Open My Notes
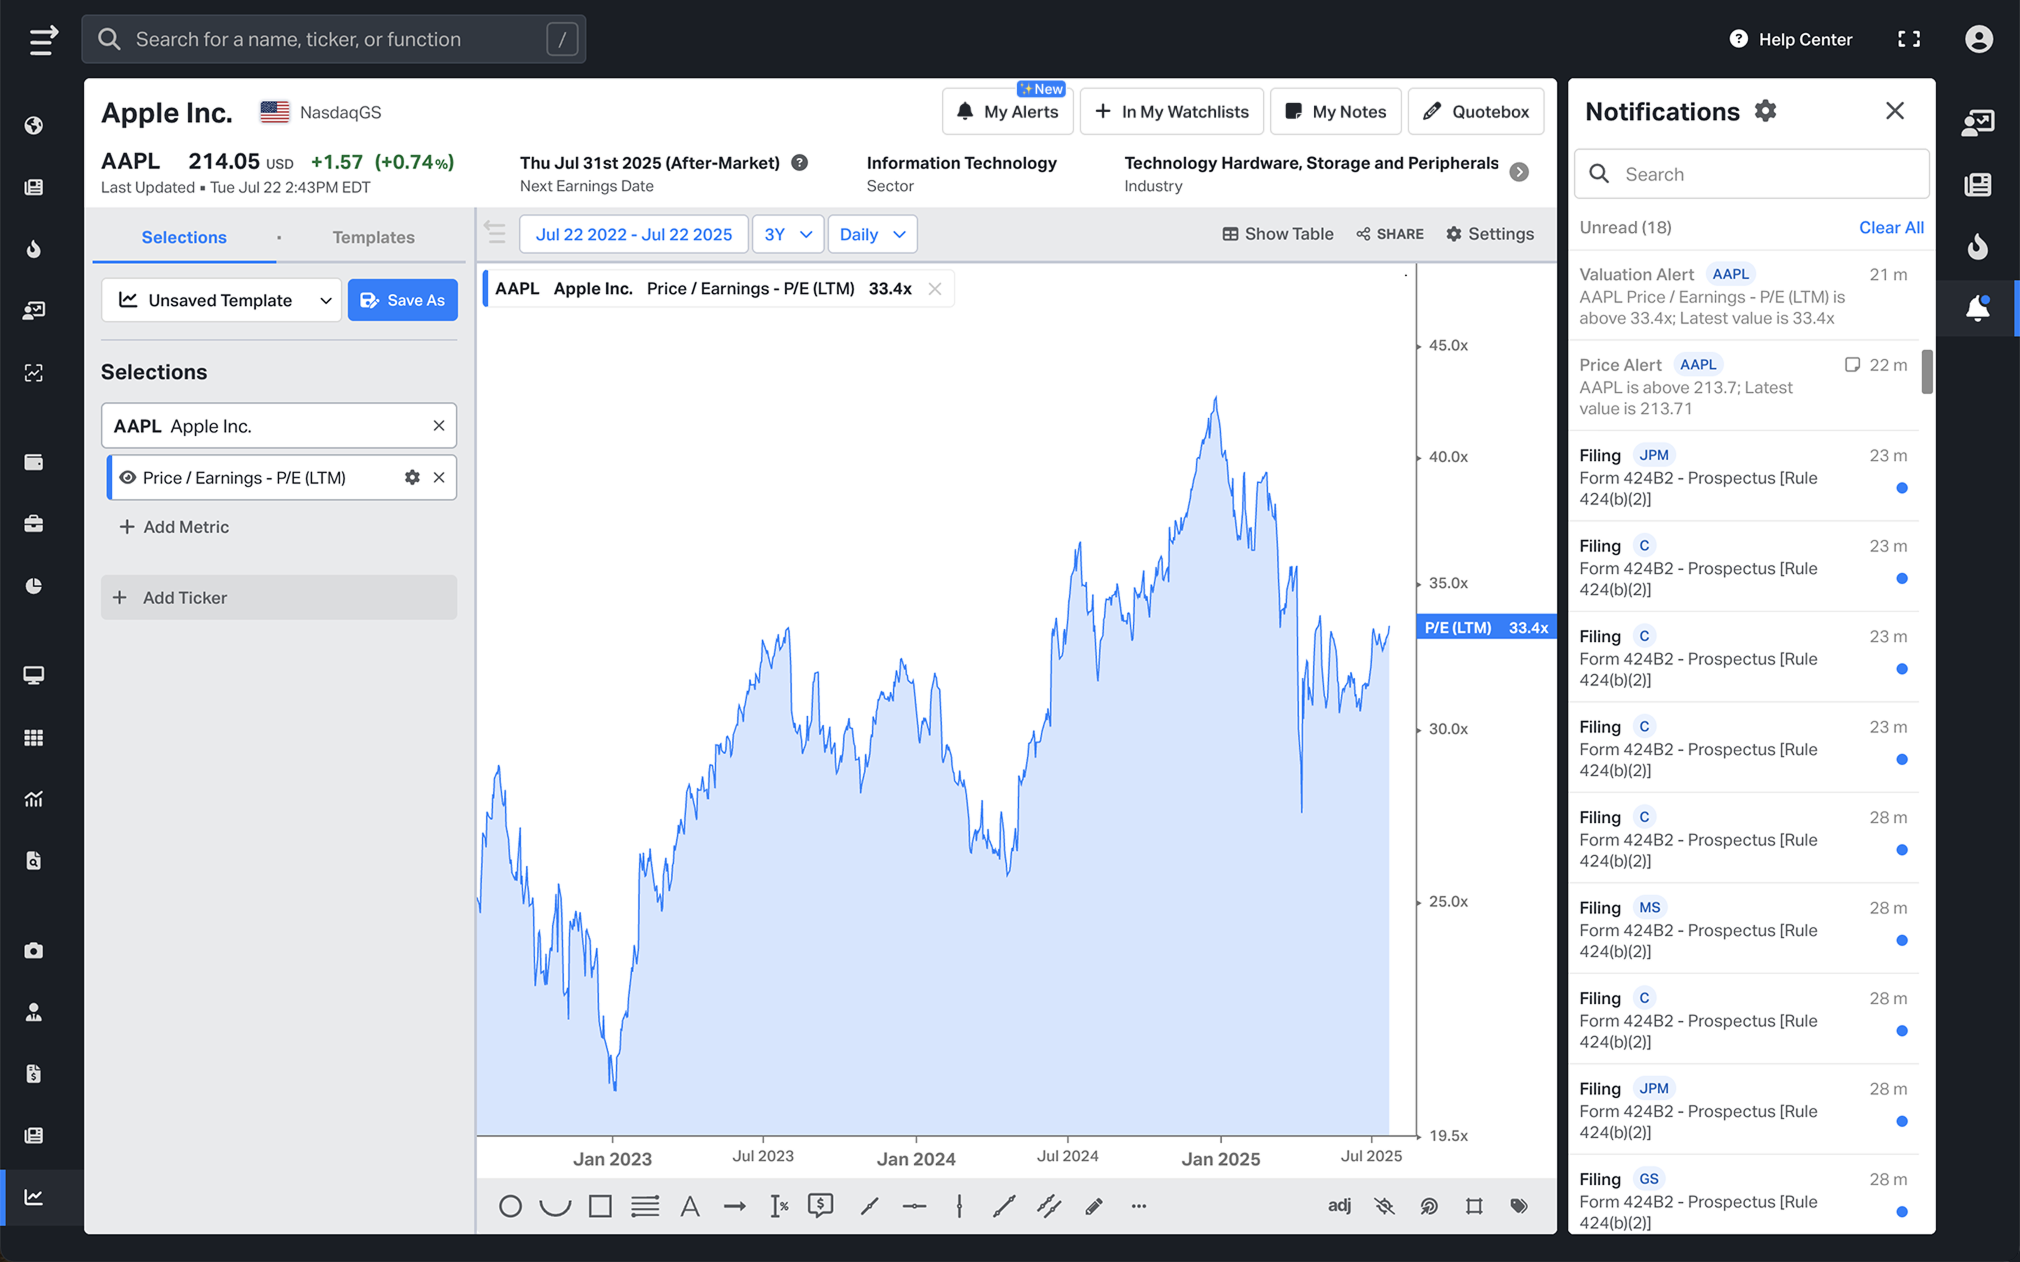2020x1262 pixels. tap(1336, 111)
